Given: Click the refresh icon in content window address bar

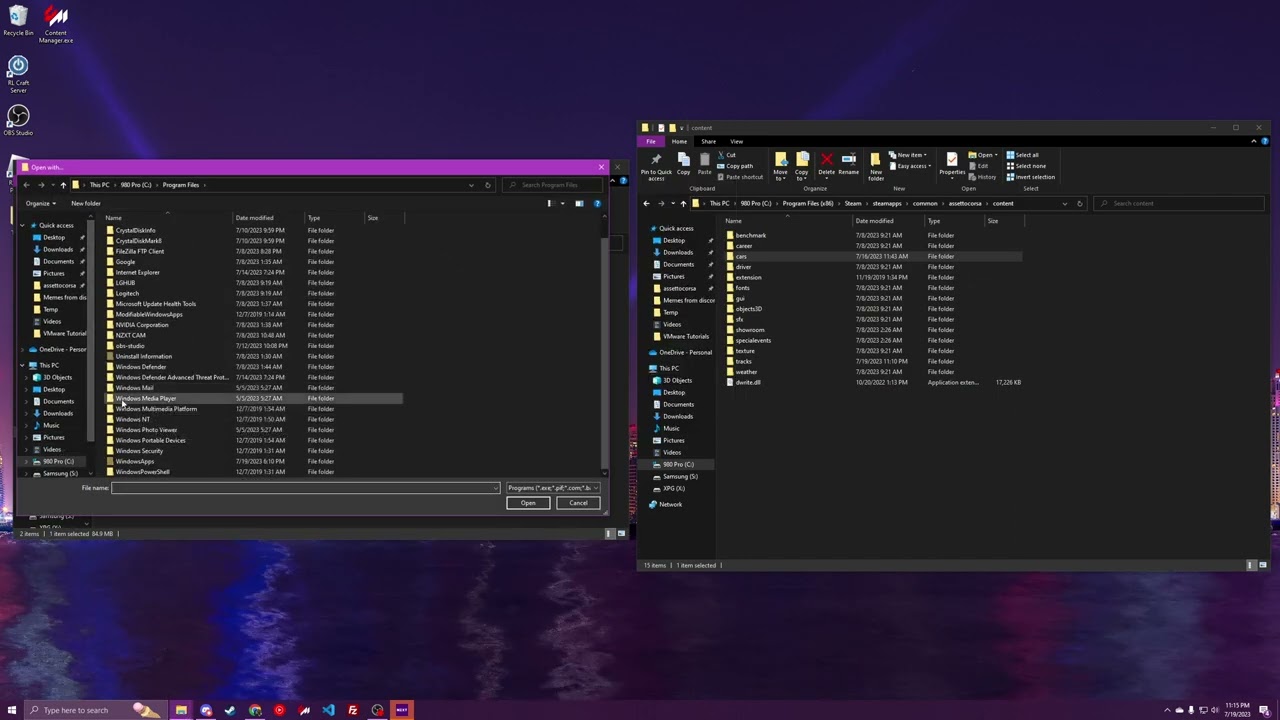Looking at the screenshot, I should (1079, 203).
